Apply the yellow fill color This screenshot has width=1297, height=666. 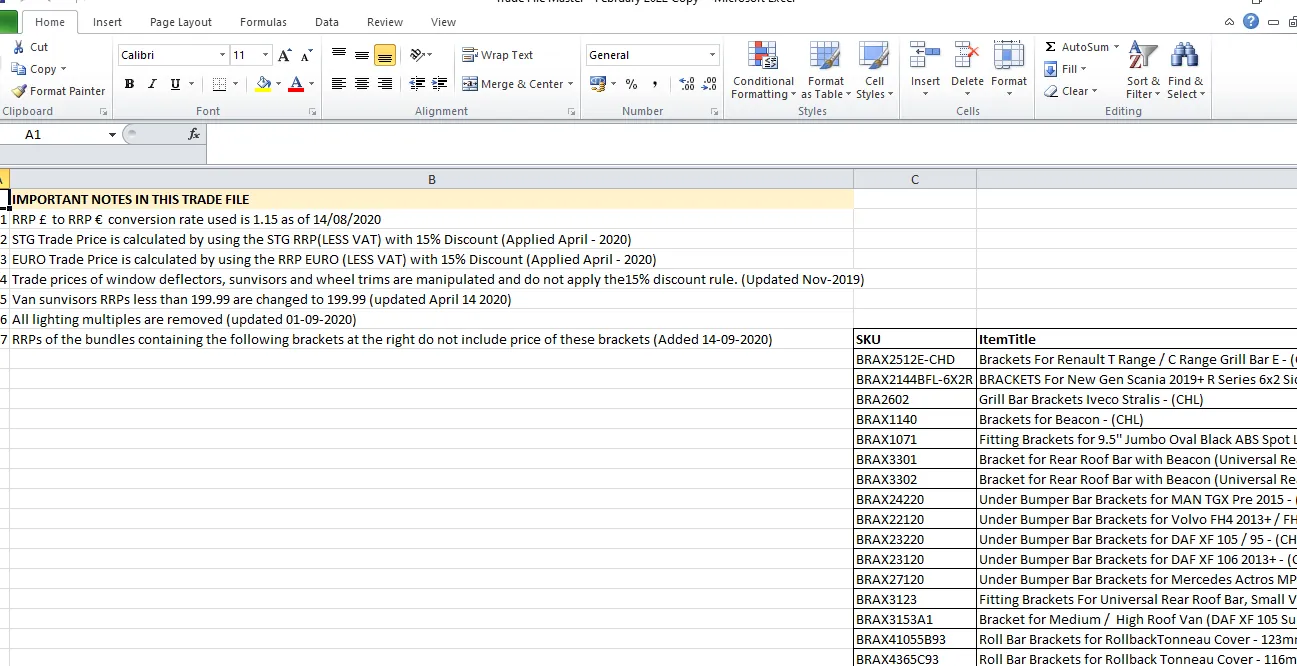[263, 84]
